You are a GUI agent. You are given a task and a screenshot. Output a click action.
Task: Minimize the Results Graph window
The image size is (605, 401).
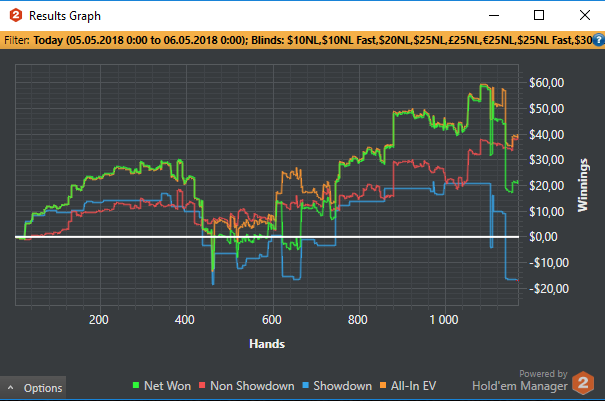click(494, 15)
